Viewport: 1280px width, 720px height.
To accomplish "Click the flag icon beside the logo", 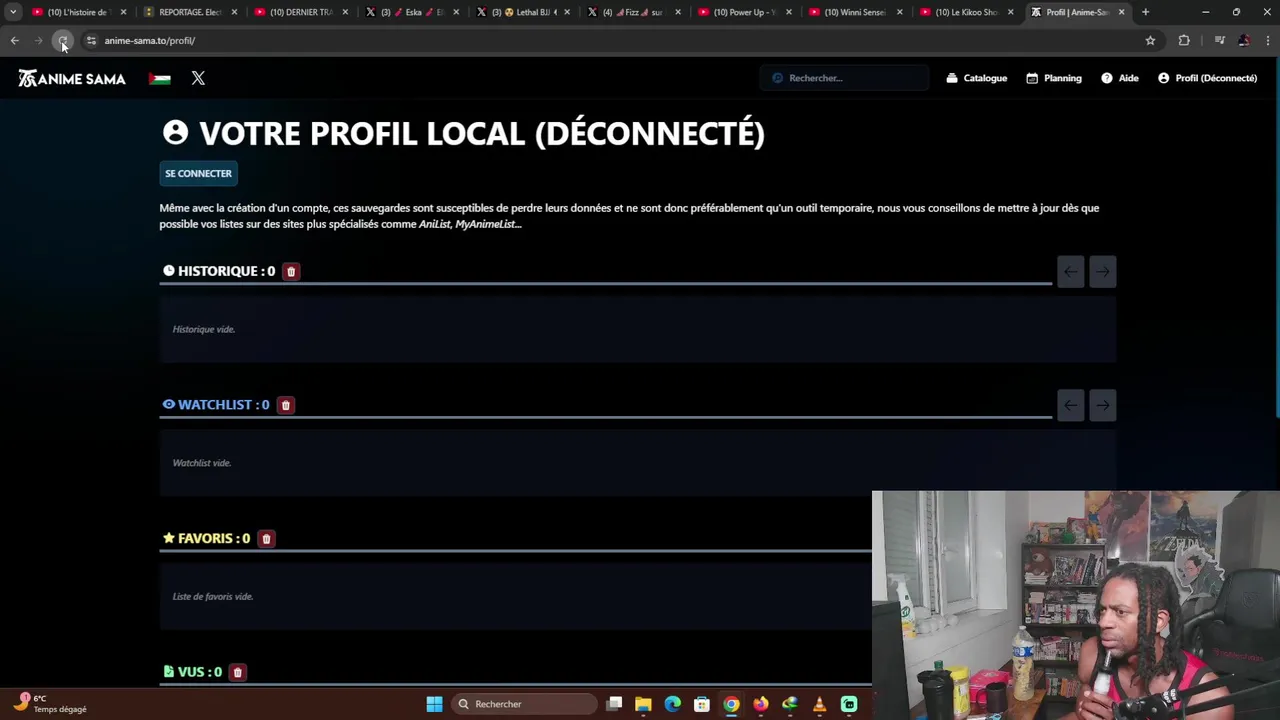I will pyautogui.click(x=160, y=78).
